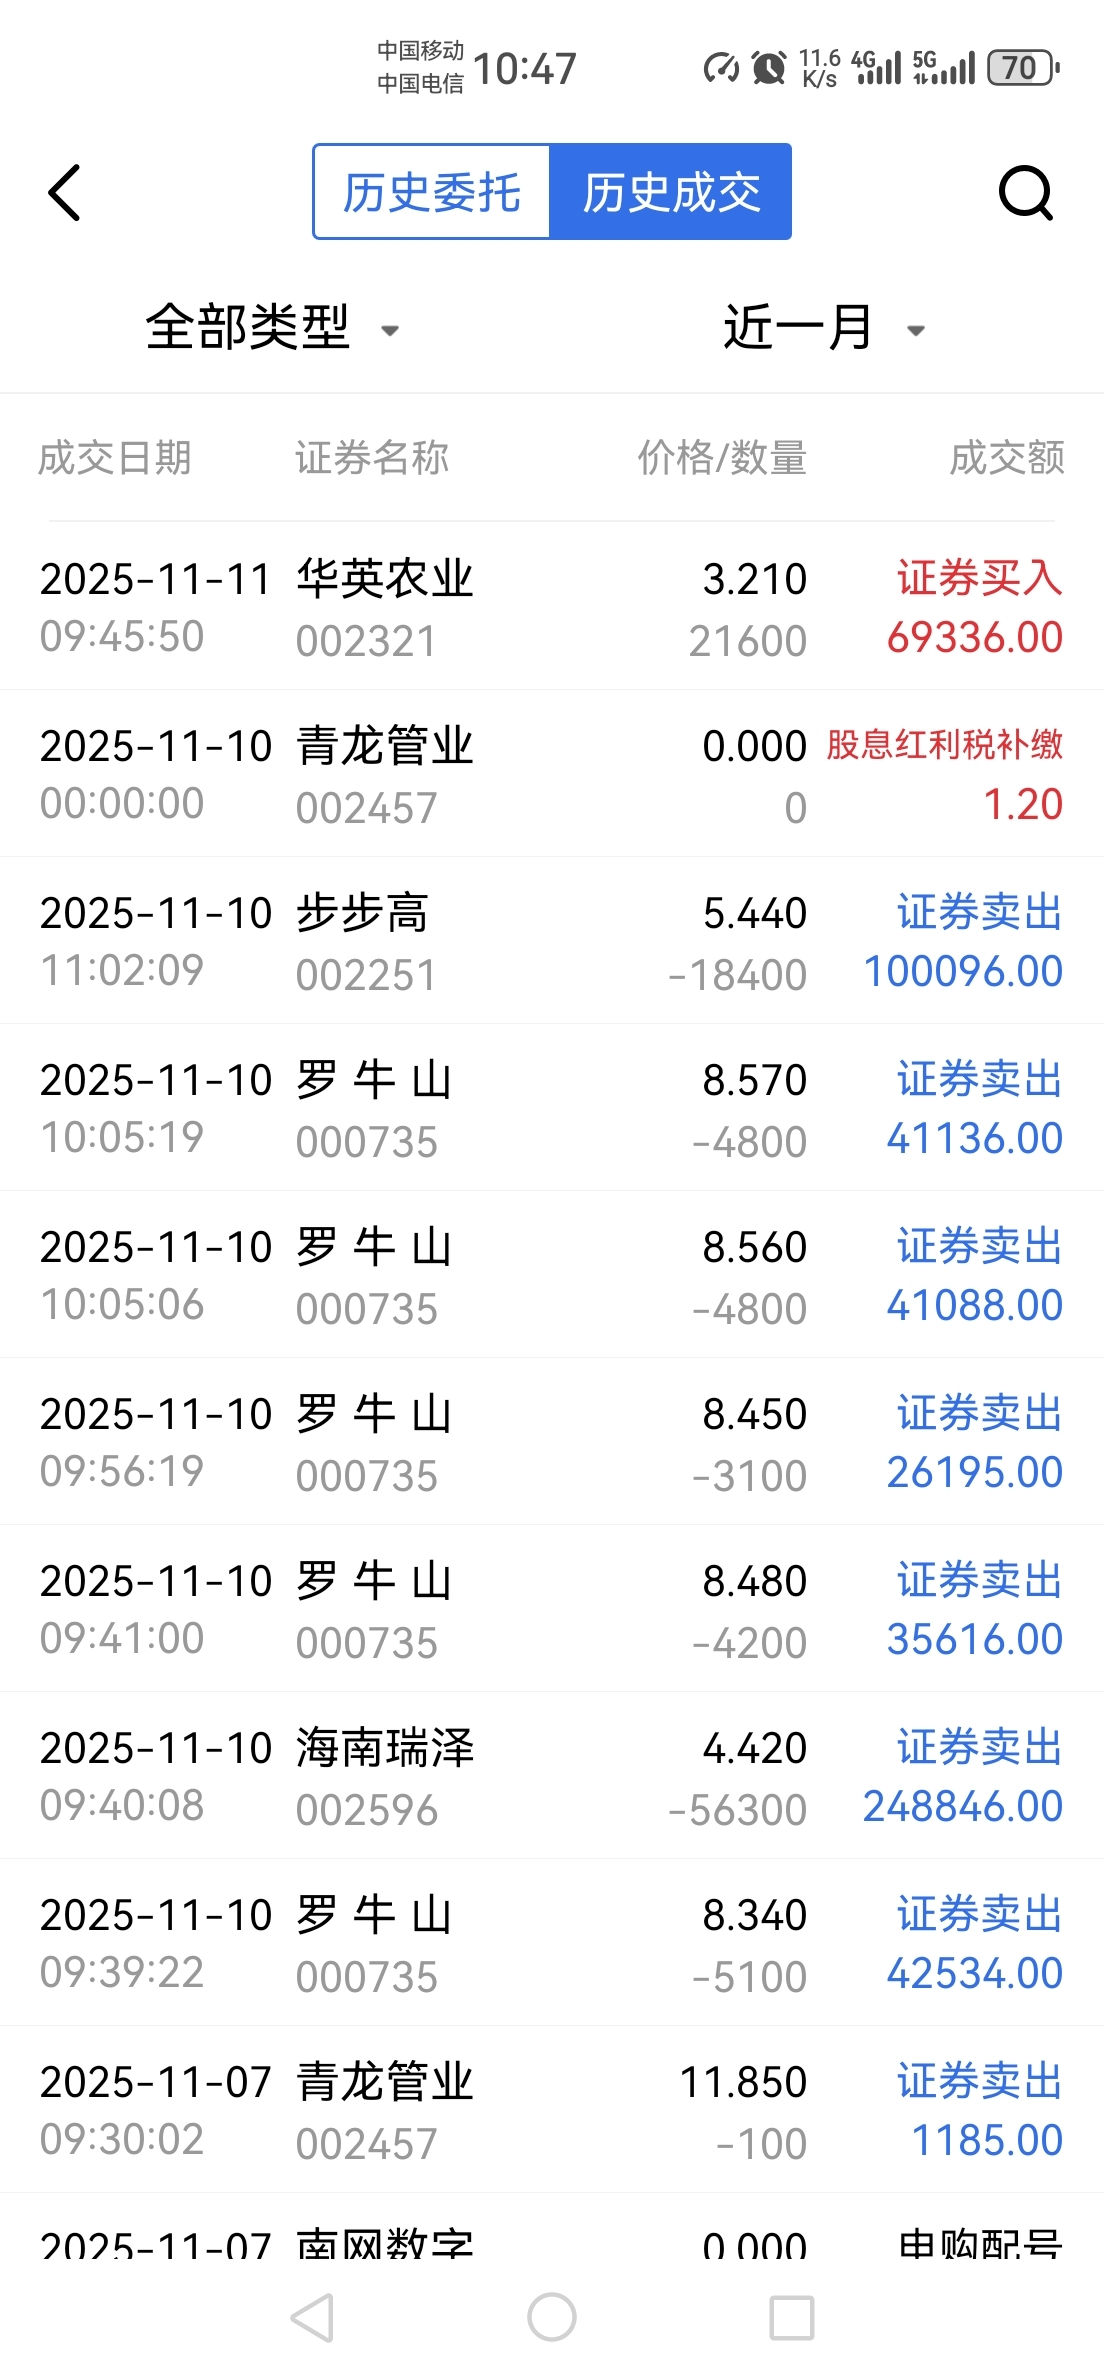Open 步步高 sell transaction row
This screenshot has height=2376, width=1104.
pyautogui.click(x=551, y=941)
